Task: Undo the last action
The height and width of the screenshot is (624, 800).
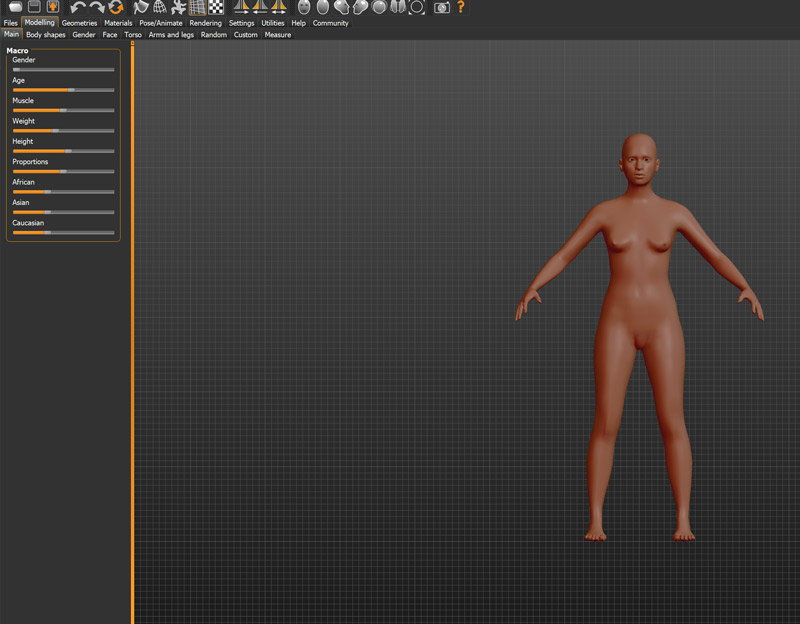Action: [x=78, y=7]
